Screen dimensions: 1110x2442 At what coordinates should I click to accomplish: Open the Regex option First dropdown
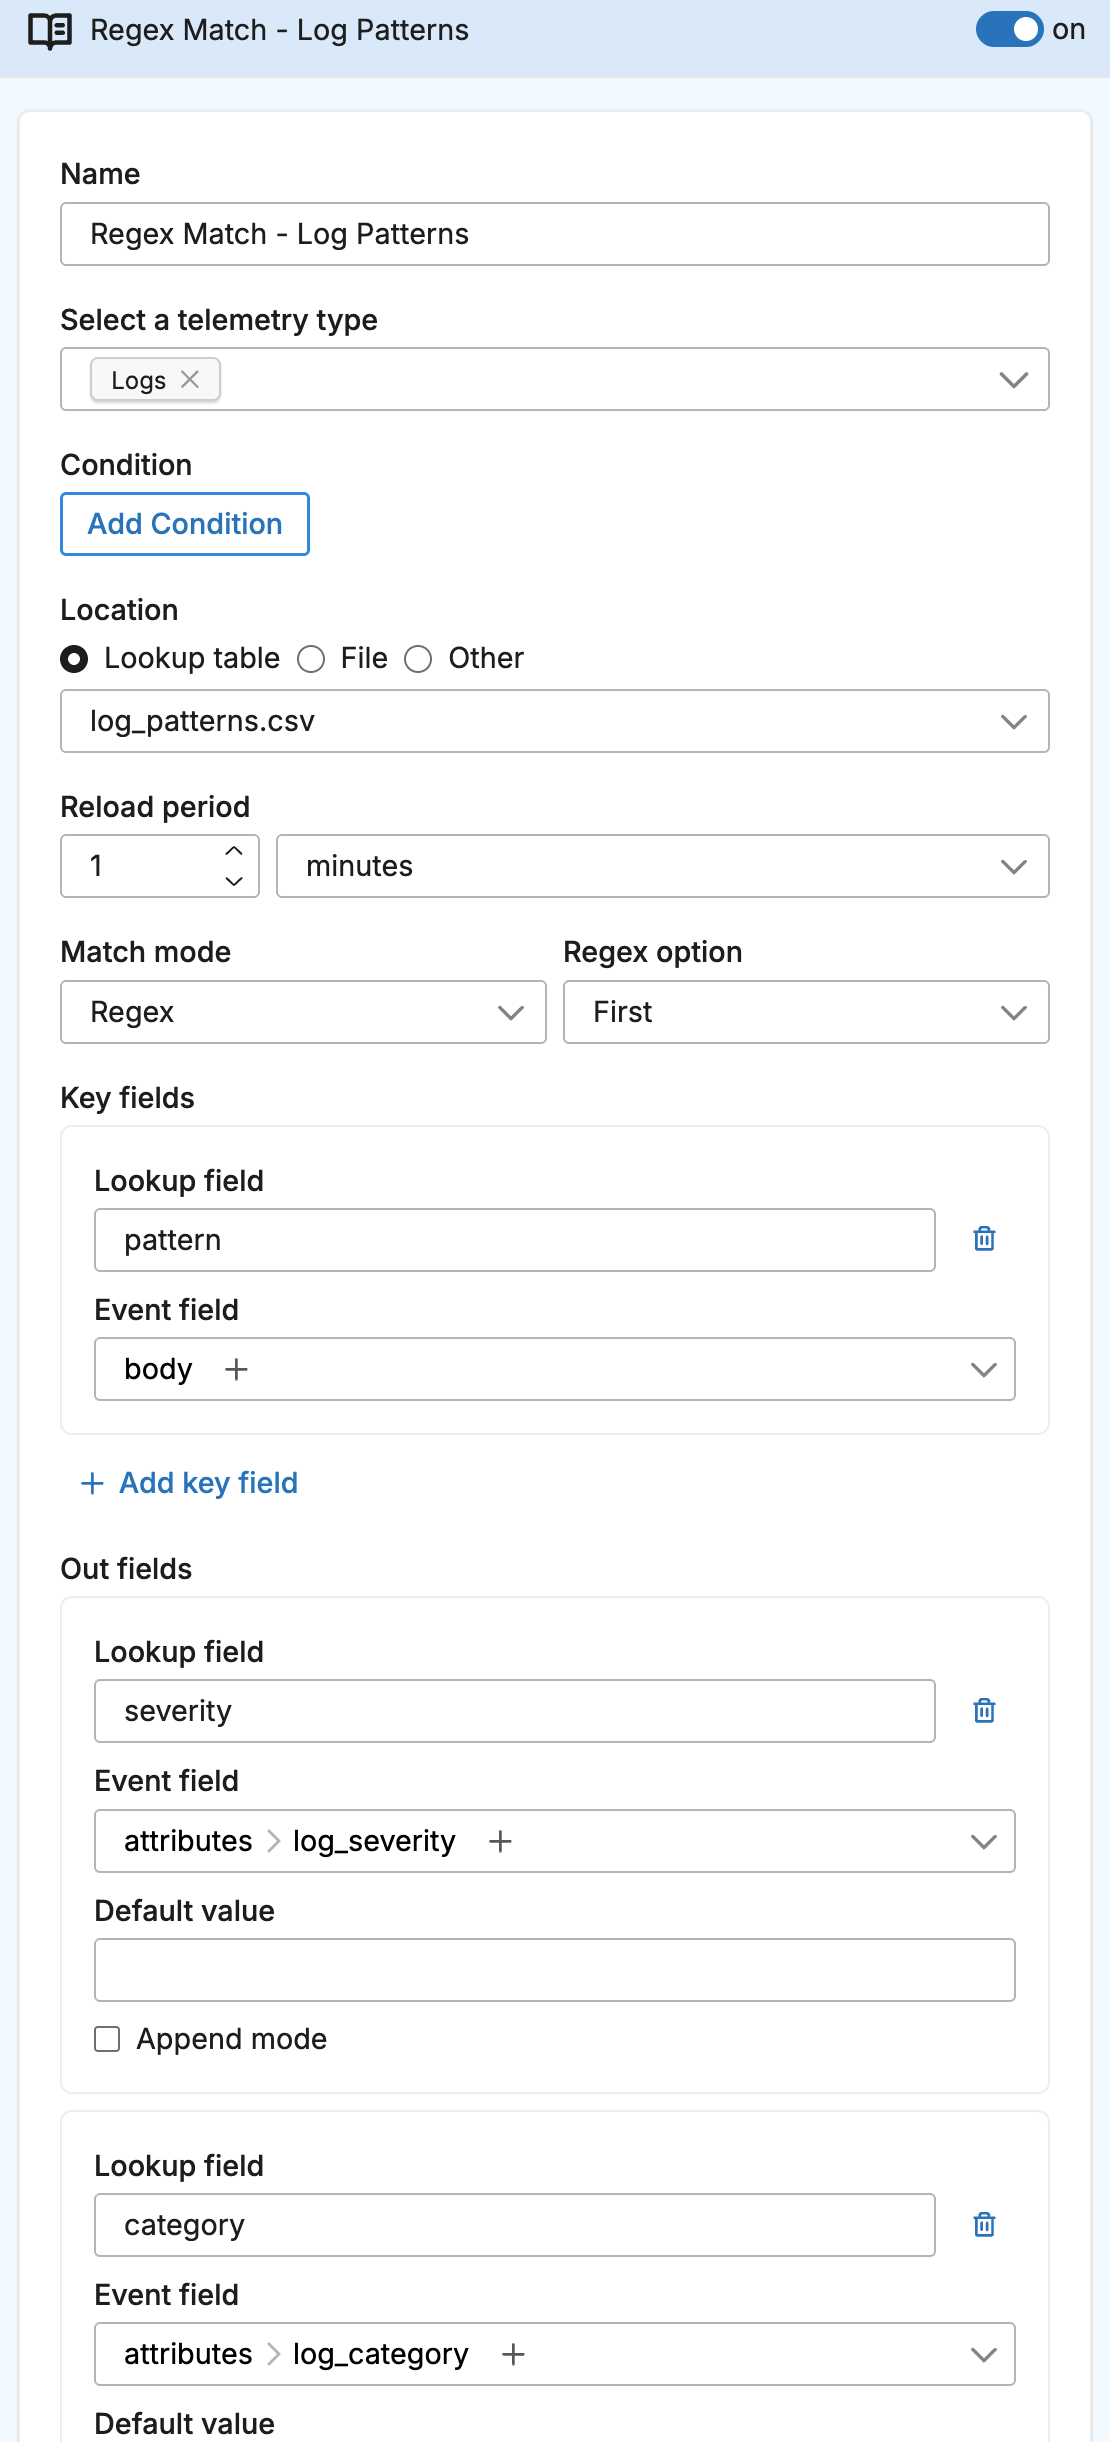[805, 1012]
